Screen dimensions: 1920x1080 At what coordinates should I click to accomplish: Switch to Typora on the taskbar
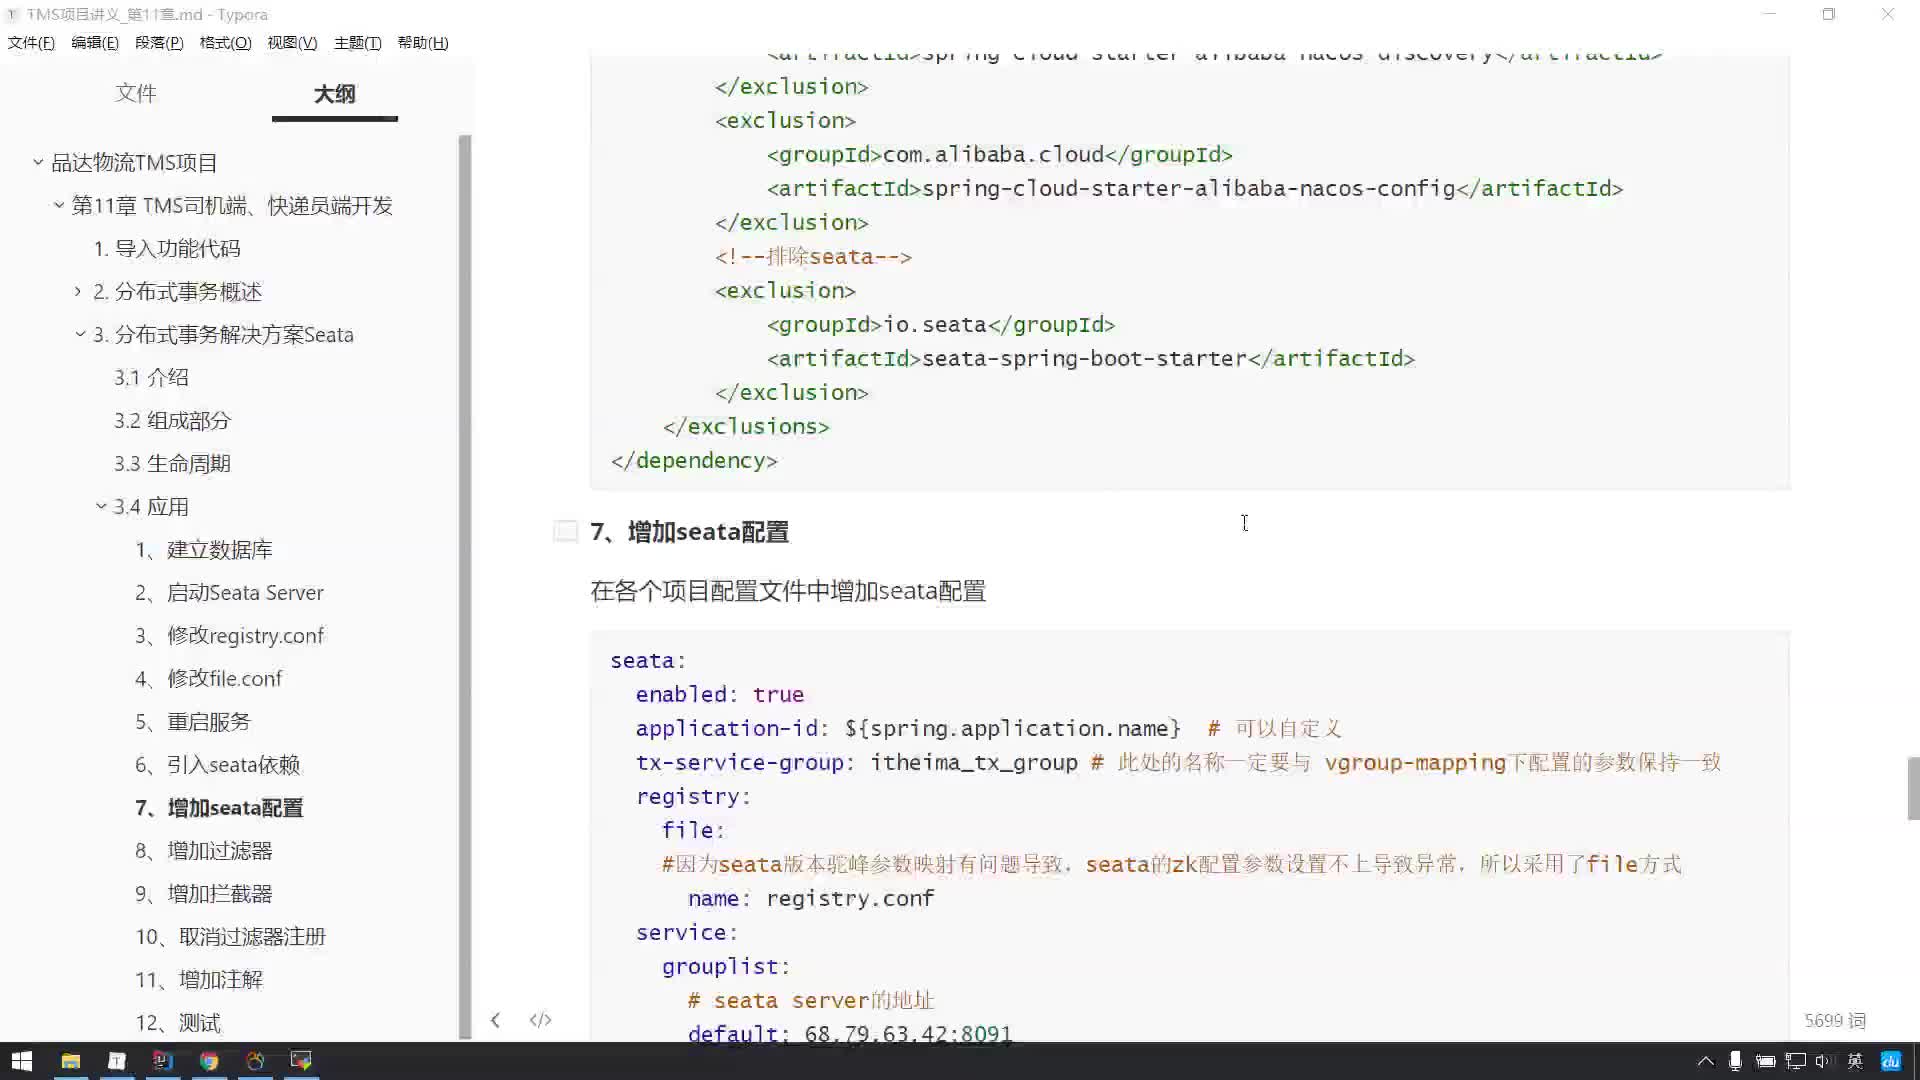tap(117, 1061)
